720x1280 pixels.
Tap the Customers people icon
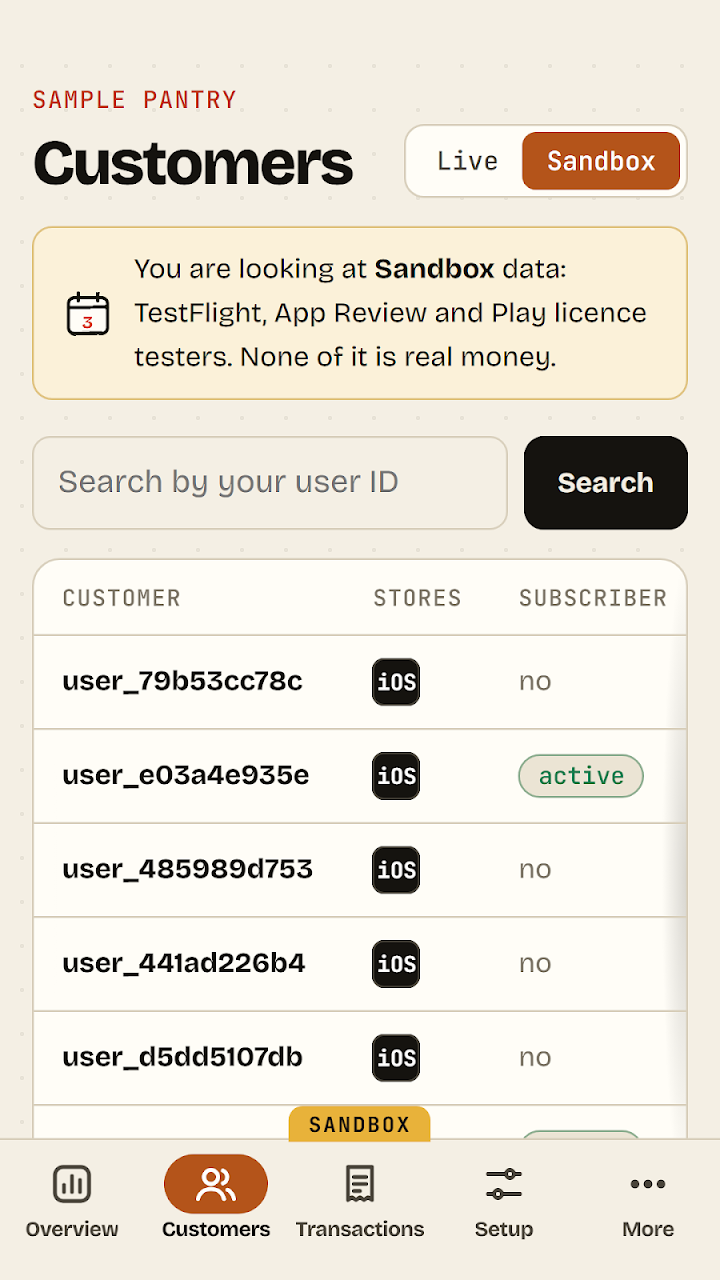coord(216,1184)
